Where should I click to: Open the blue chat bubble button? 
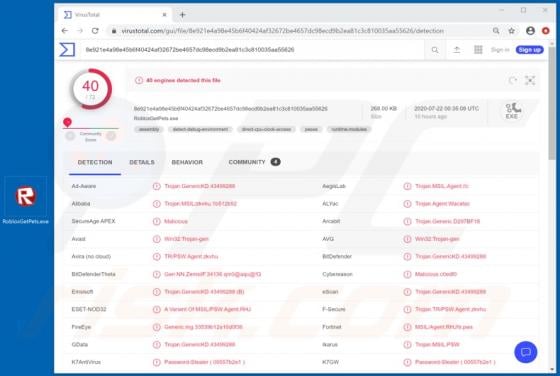coord(525,352)
